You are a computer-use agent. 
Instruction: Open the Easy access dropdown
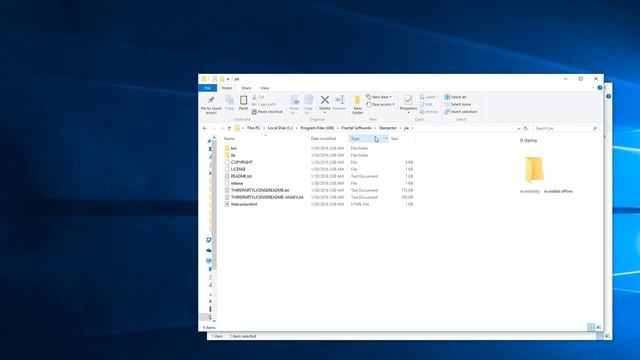coord(381,104)
